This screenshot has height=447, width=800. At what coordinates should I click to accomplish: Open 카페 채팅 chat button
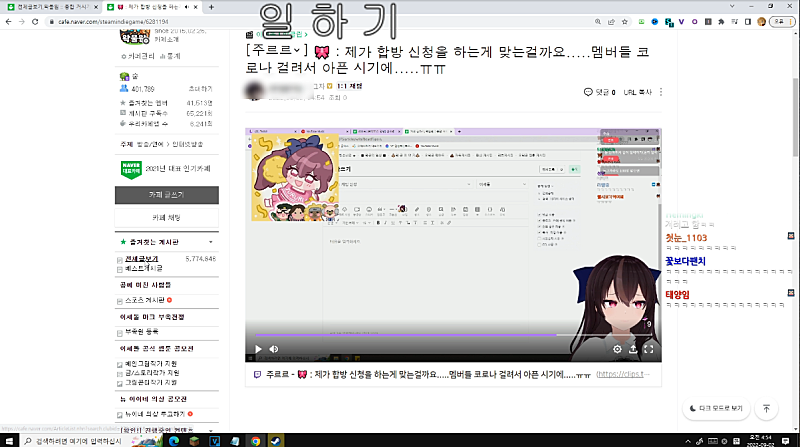point(167,218)
